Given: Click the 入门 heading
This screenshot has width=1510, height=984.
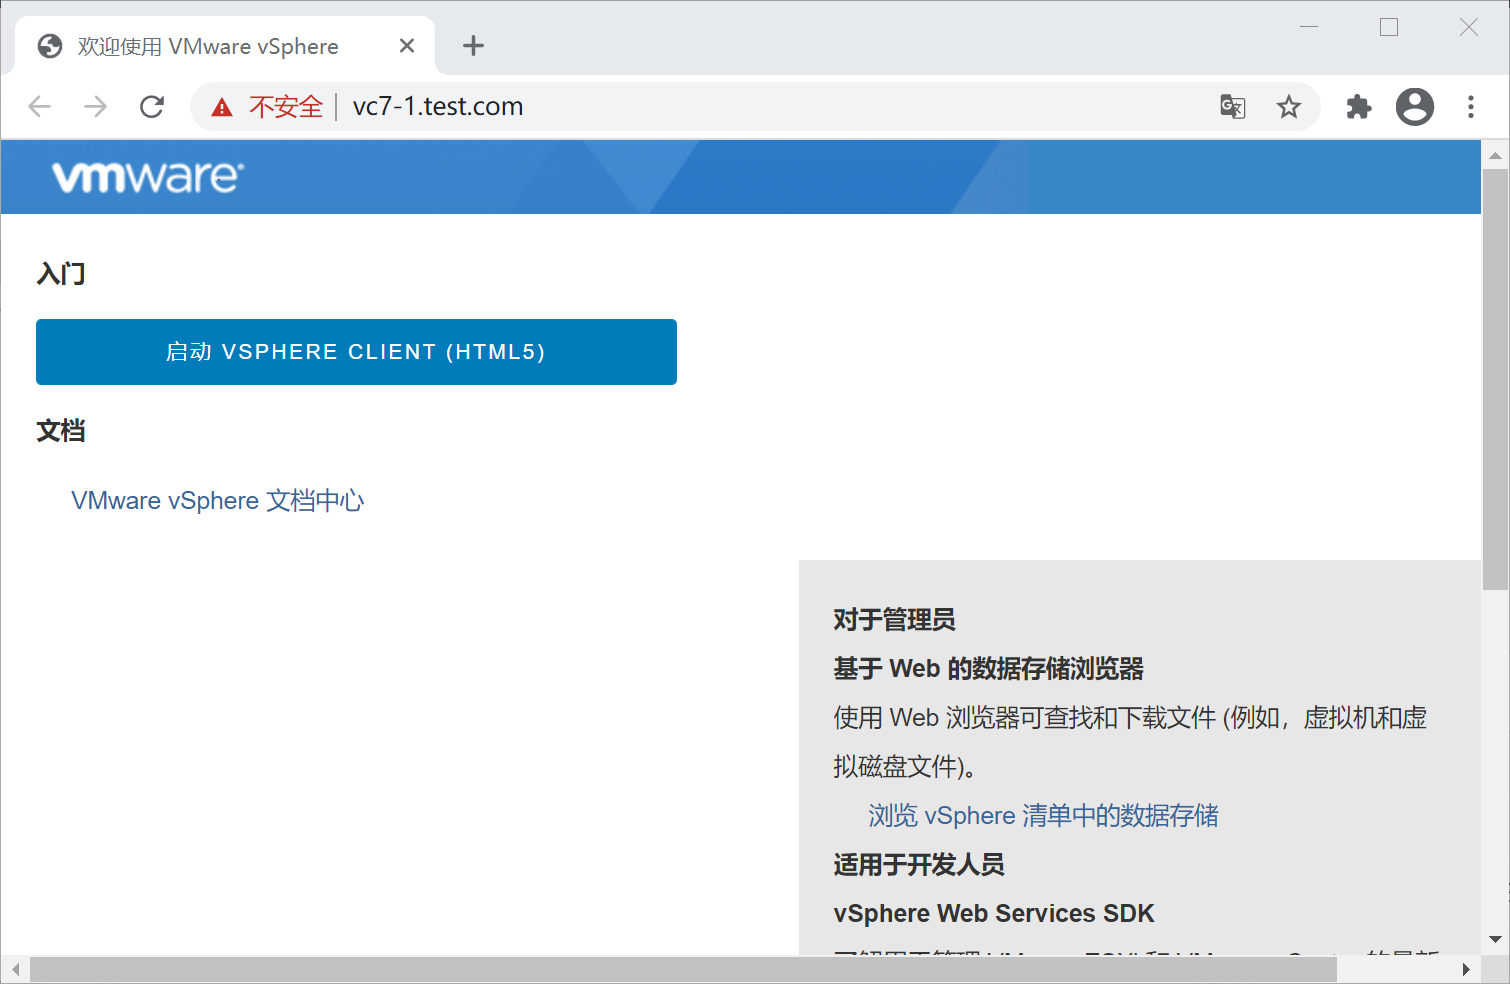Looking at the screenshot, I should point(61,274).
